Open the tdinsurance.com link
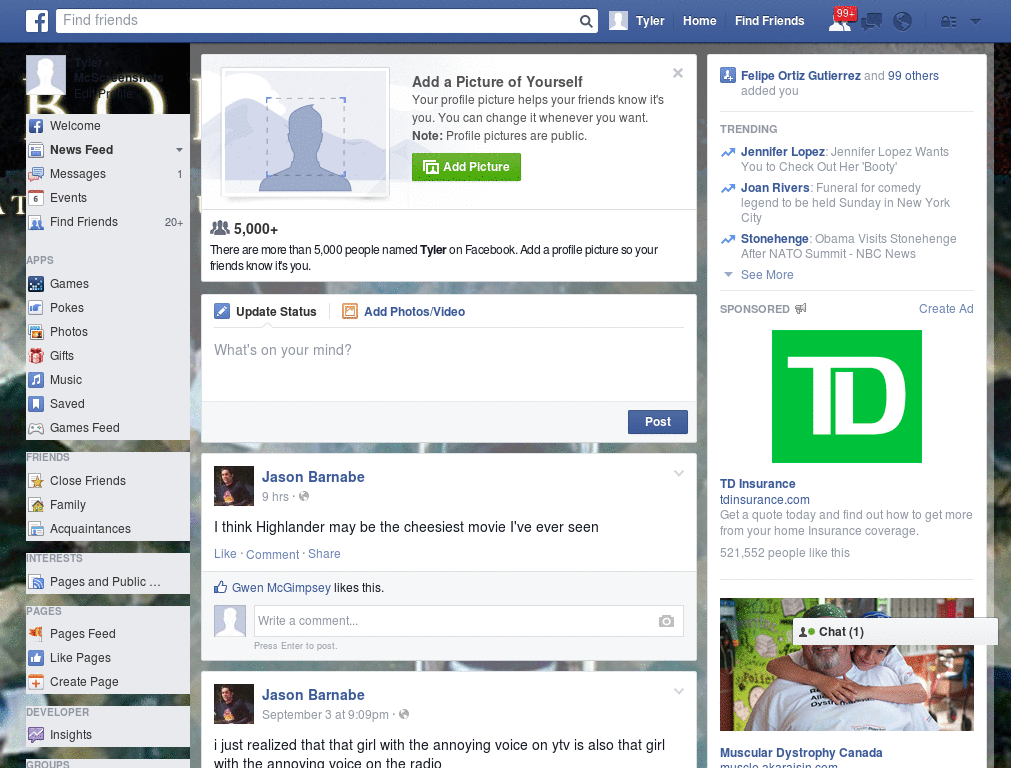 coord(765,500)
